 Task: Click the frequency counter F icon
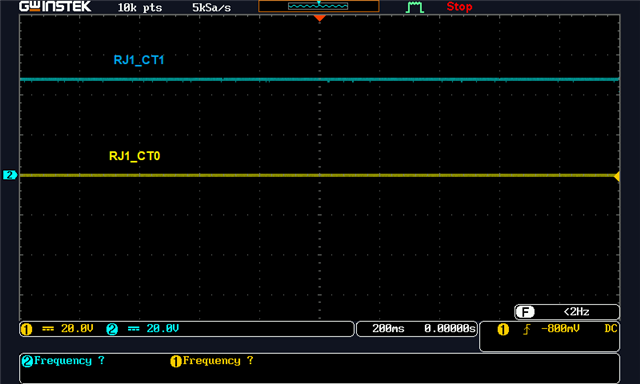point(525,312)
